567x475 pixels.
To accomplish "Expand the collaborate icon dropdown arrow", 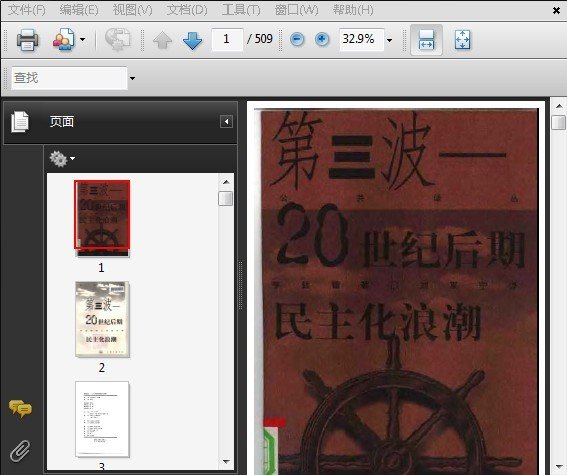I will [82, 39].
